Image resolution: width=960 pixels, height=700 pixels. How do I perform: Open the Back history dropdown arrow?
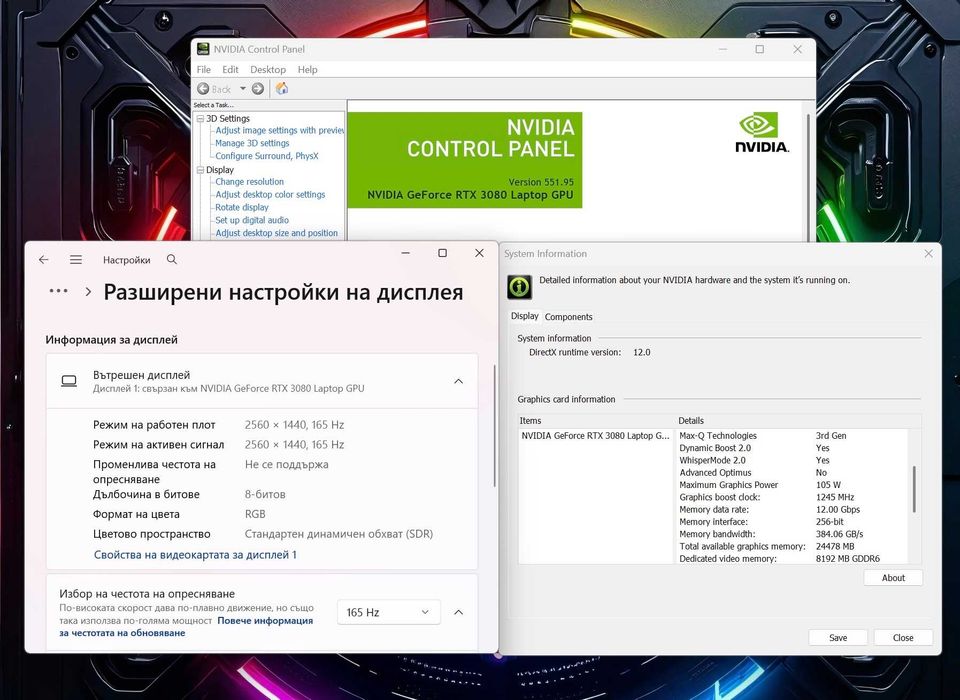pos(242,89)
